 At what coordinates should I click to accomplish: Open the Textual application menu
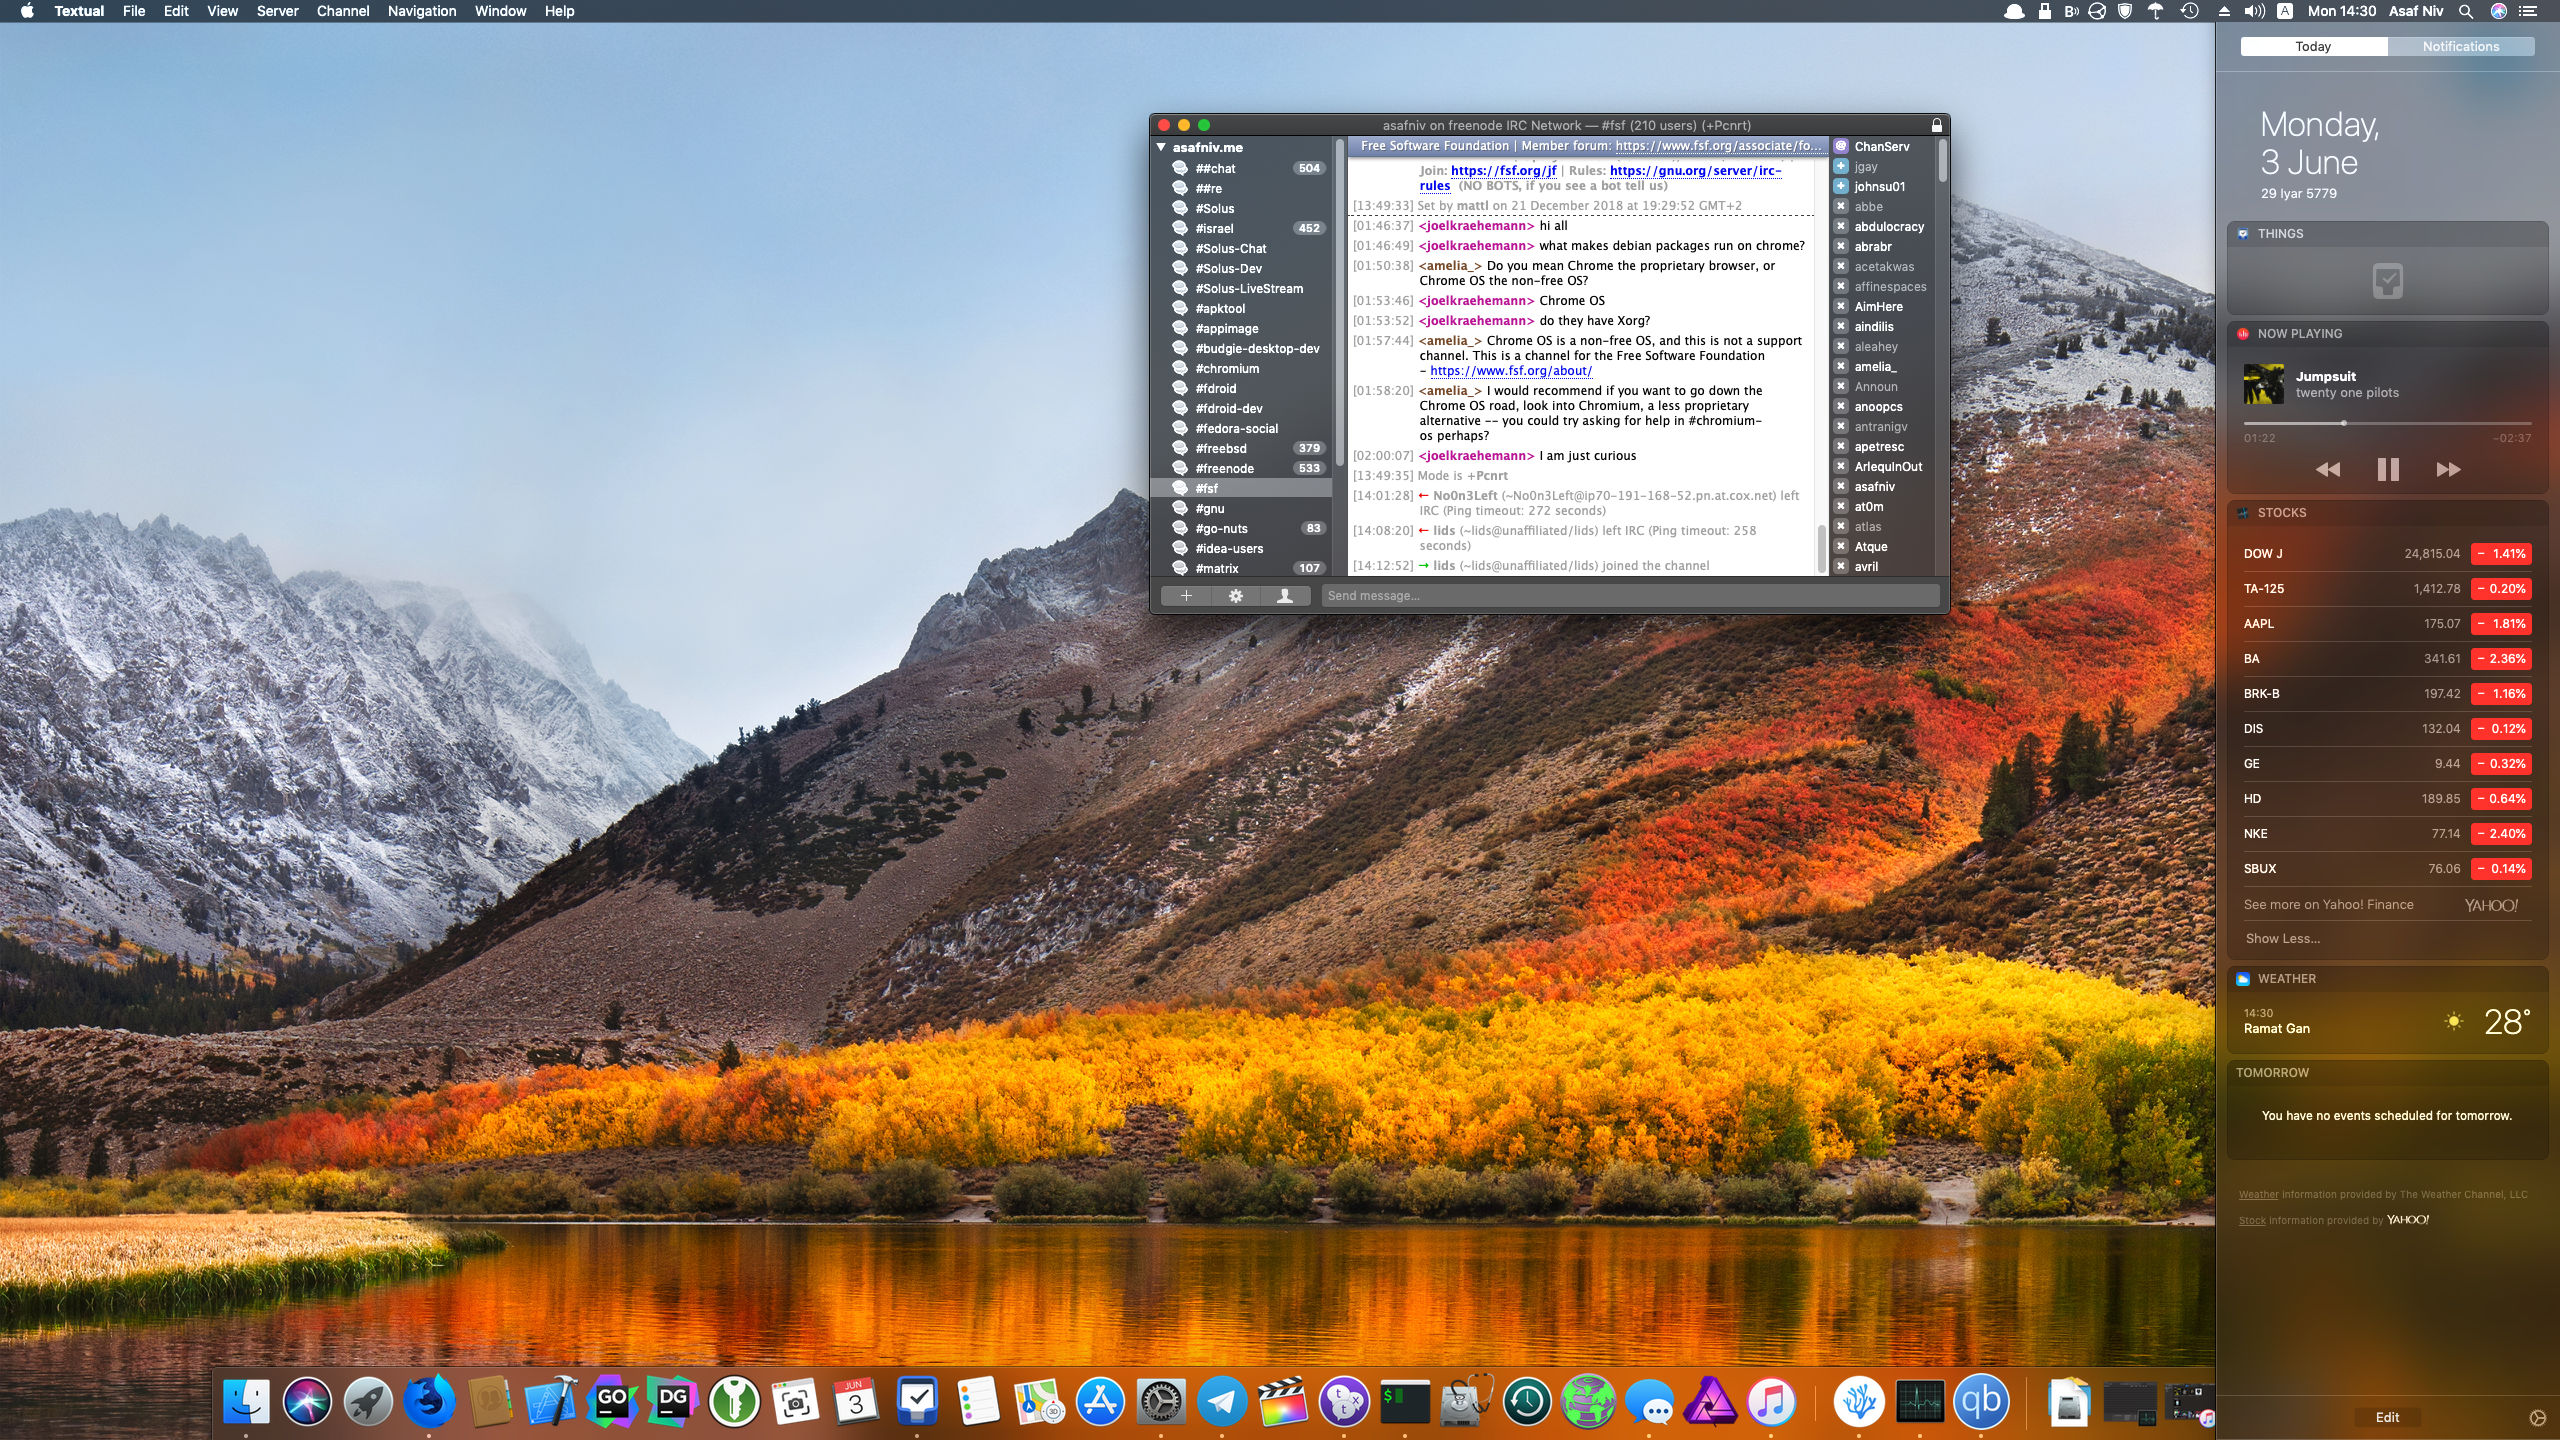(x=79, y=11)
